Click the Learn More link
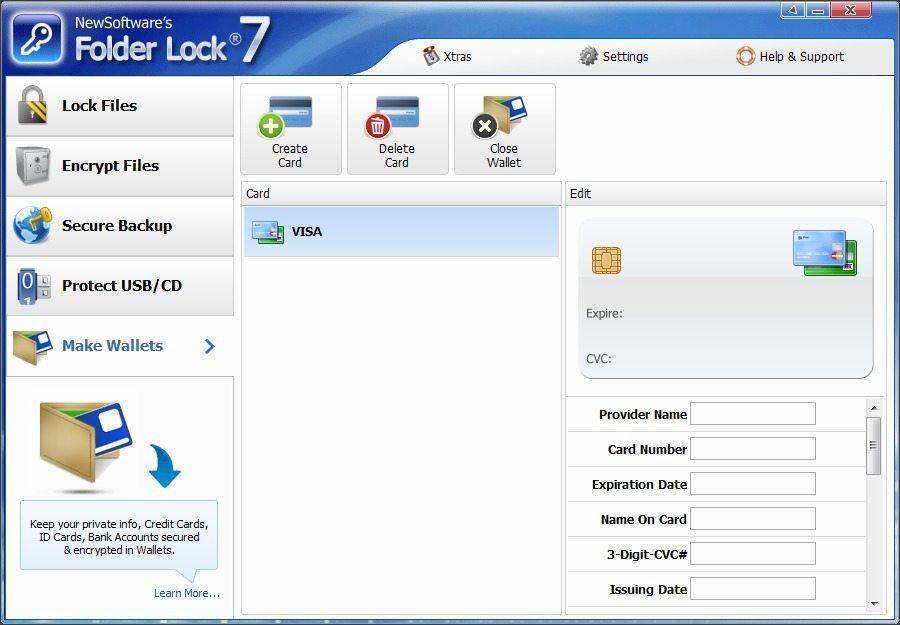 pos(186,593)
